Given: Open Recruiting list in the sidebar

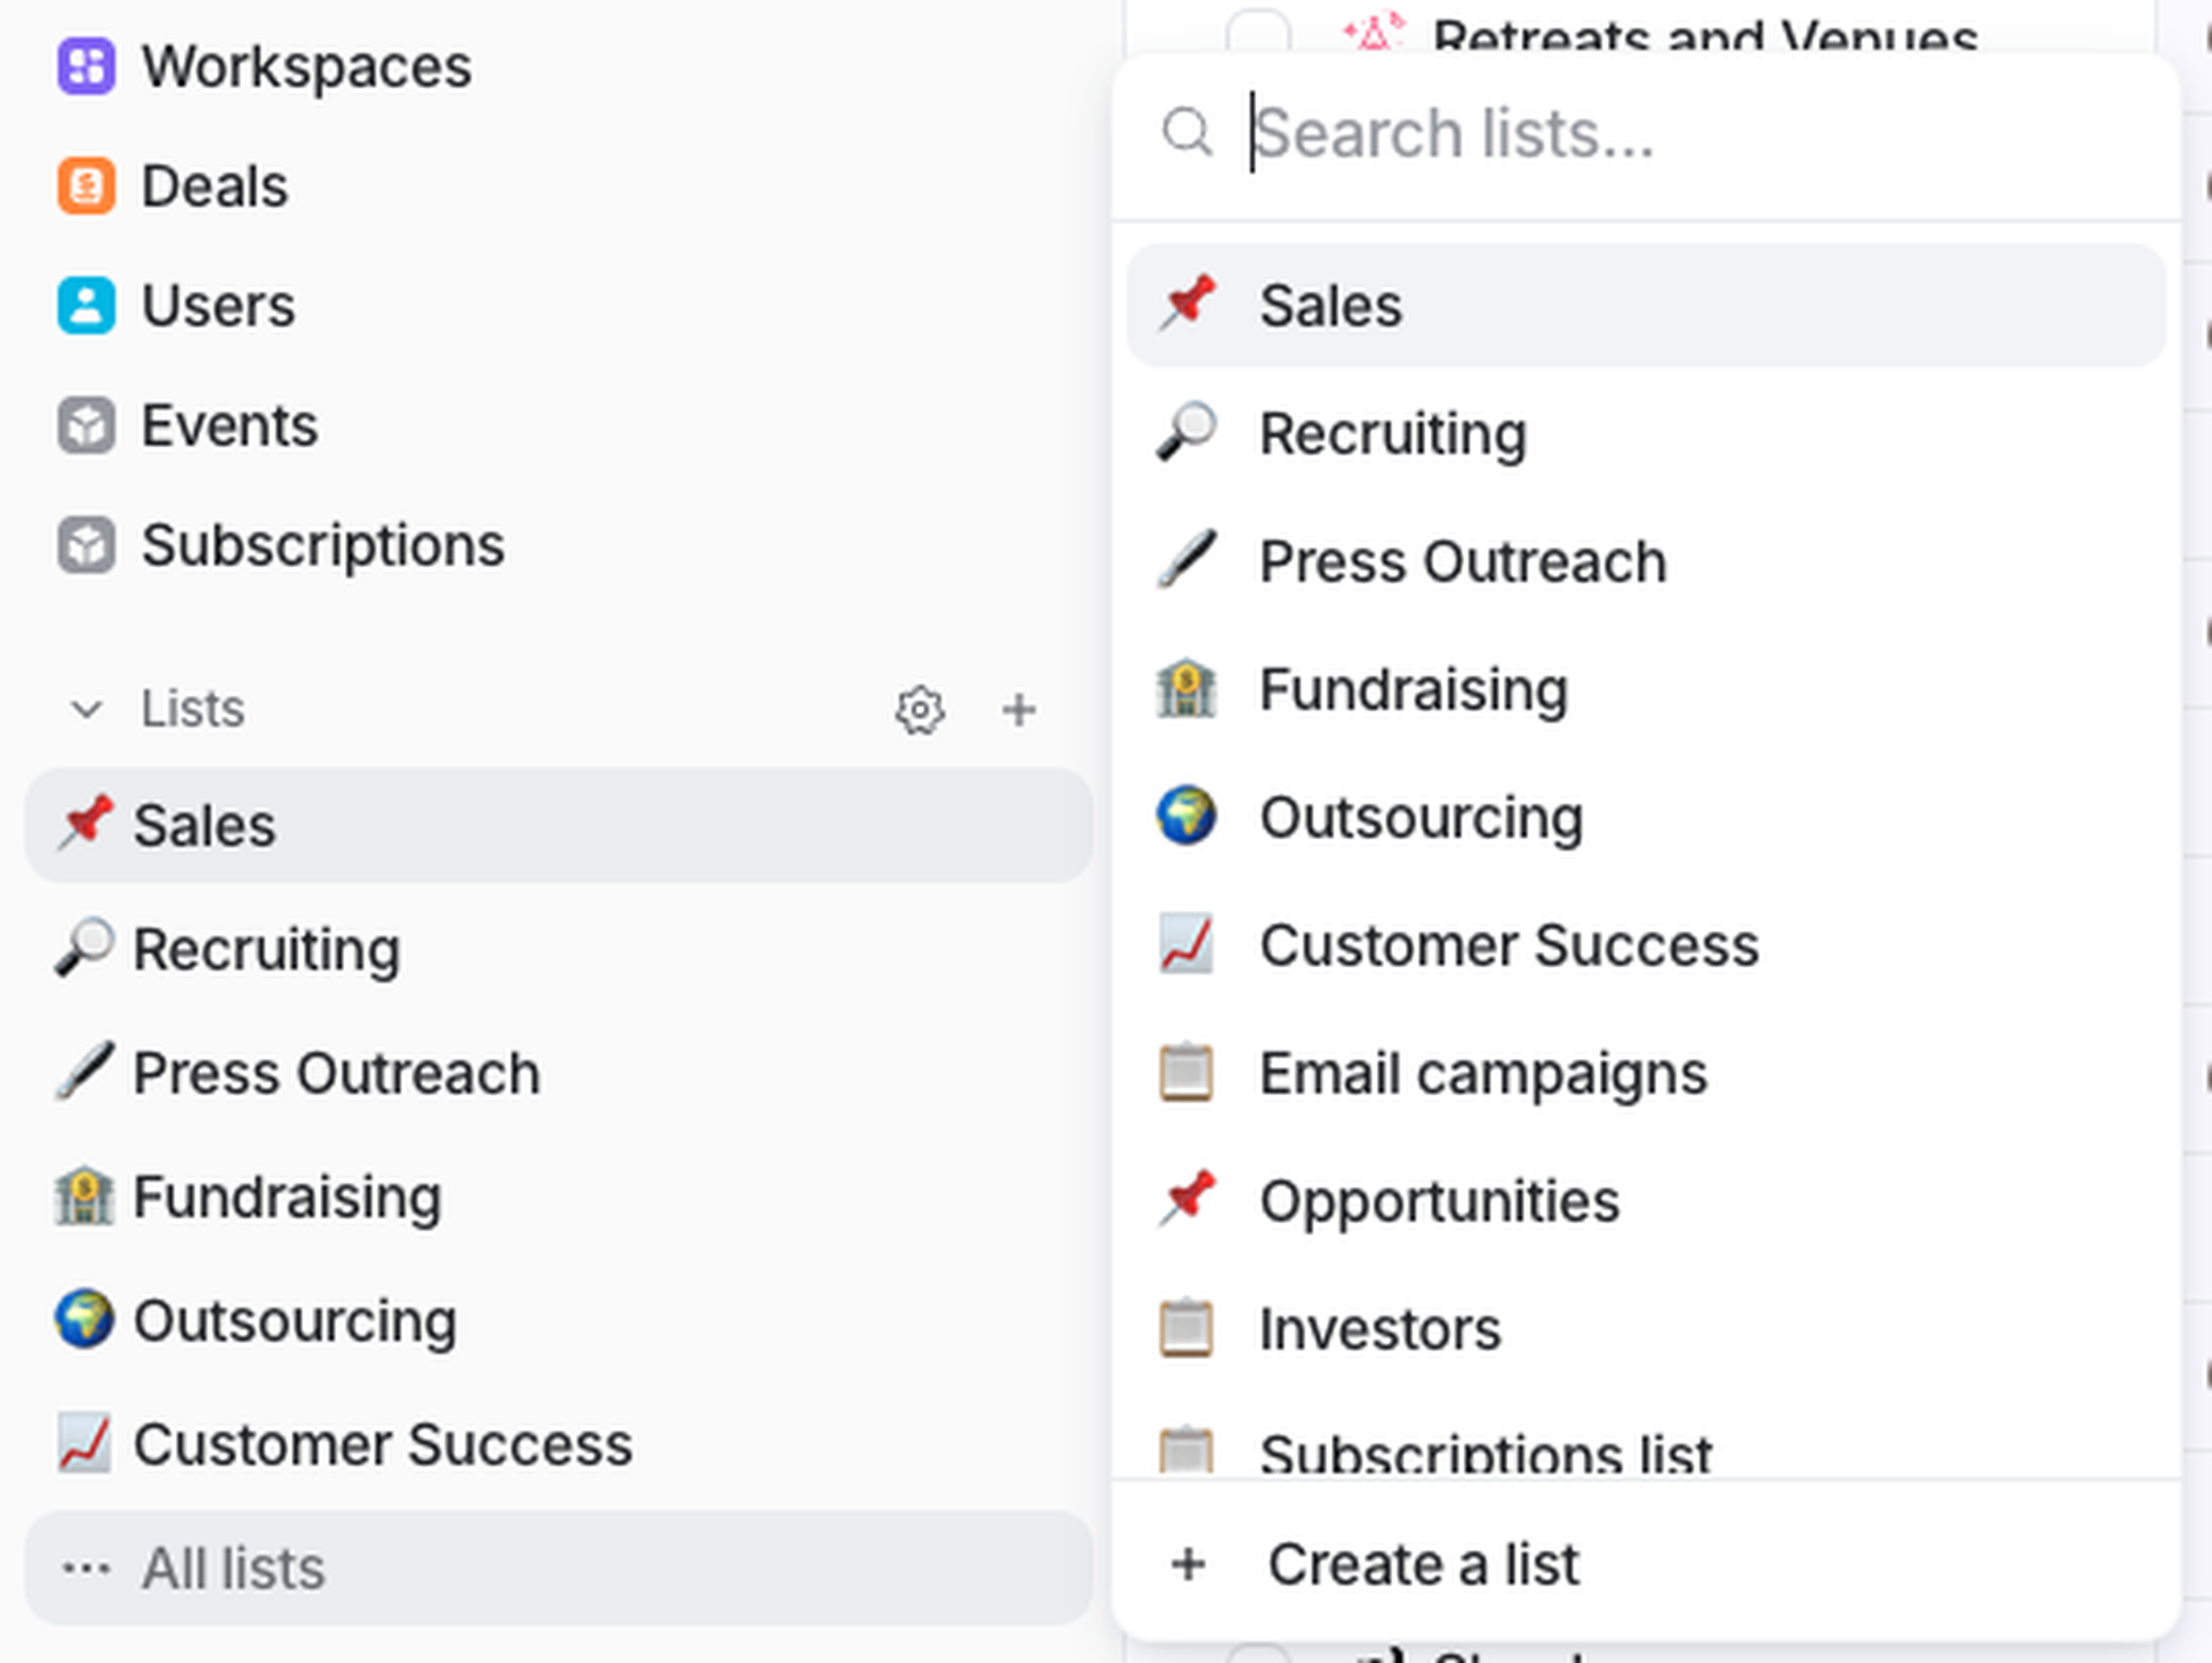Looking at the screenshot, I should 266,949.
